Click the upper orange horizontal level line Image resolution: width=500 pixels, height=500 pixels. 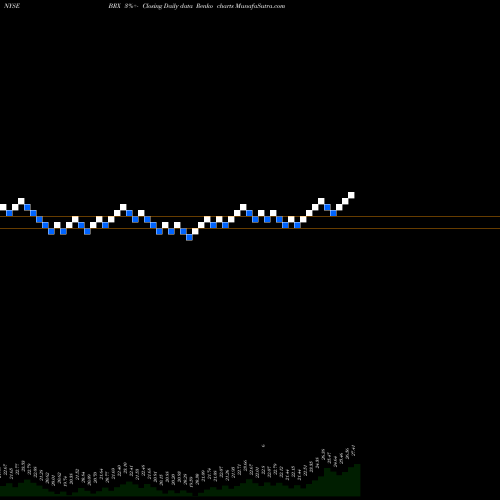click(250, 217)
